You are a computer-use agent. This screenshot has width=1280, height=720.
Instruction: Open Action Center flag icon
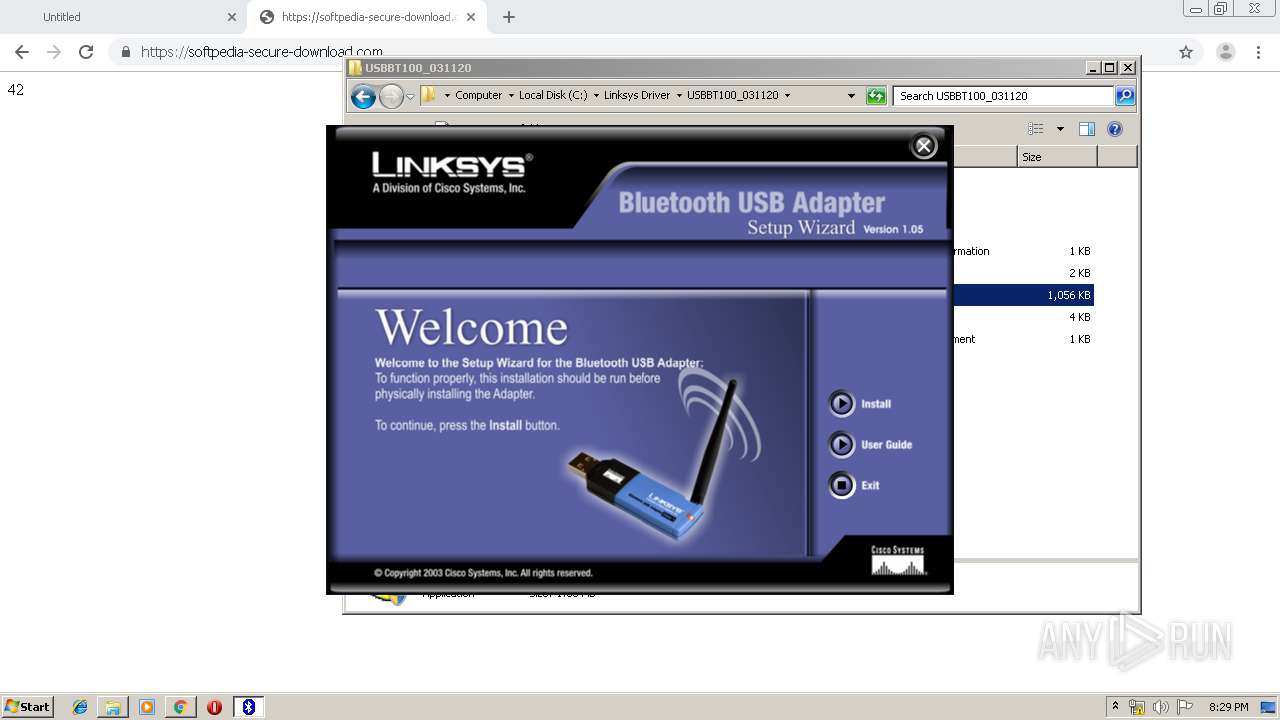1185,707
